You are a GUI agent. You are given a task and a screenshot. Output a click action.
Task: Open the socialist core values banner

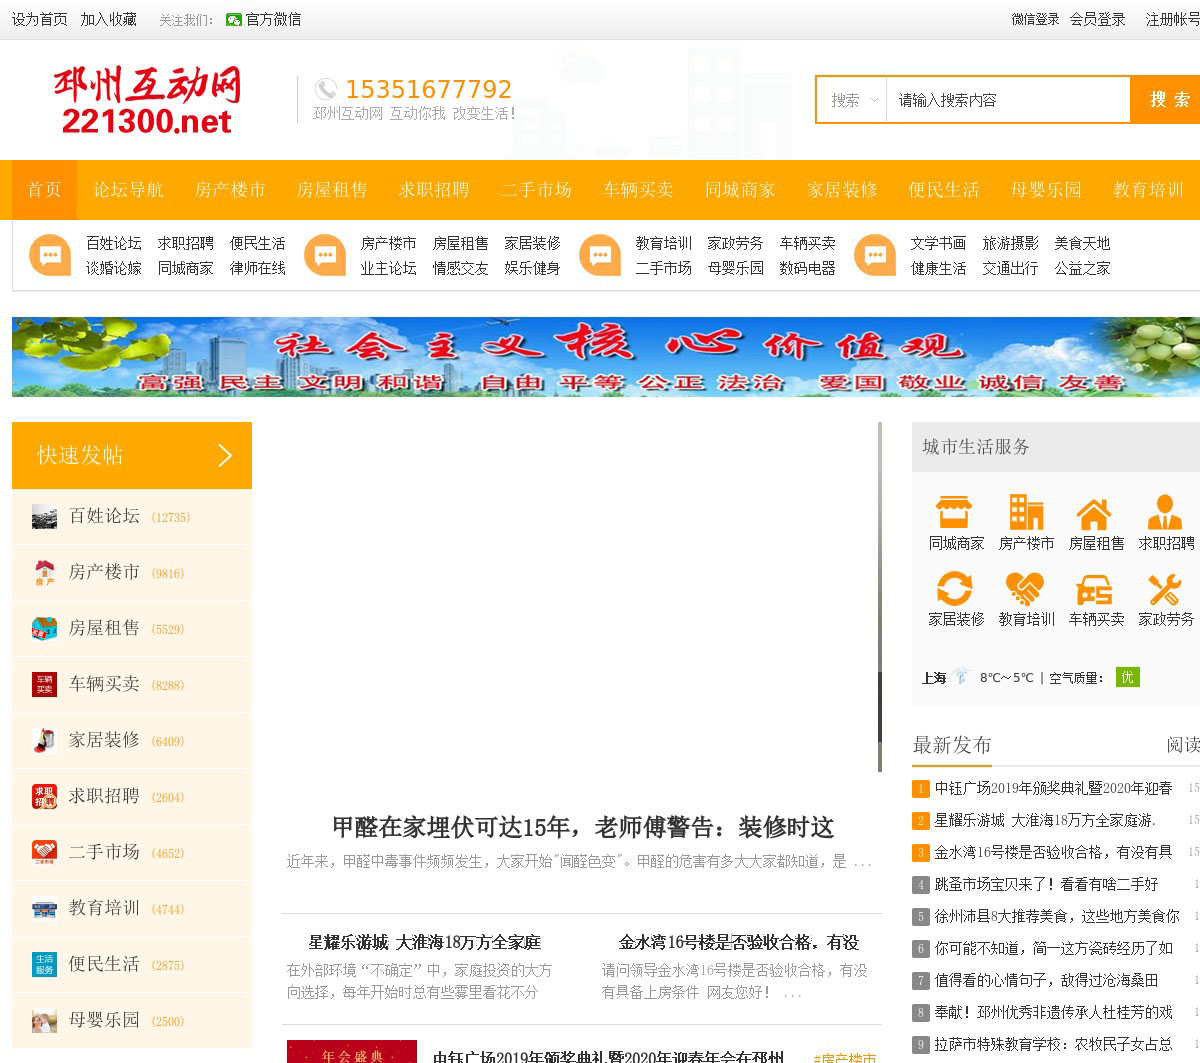[x=605, y=357]
